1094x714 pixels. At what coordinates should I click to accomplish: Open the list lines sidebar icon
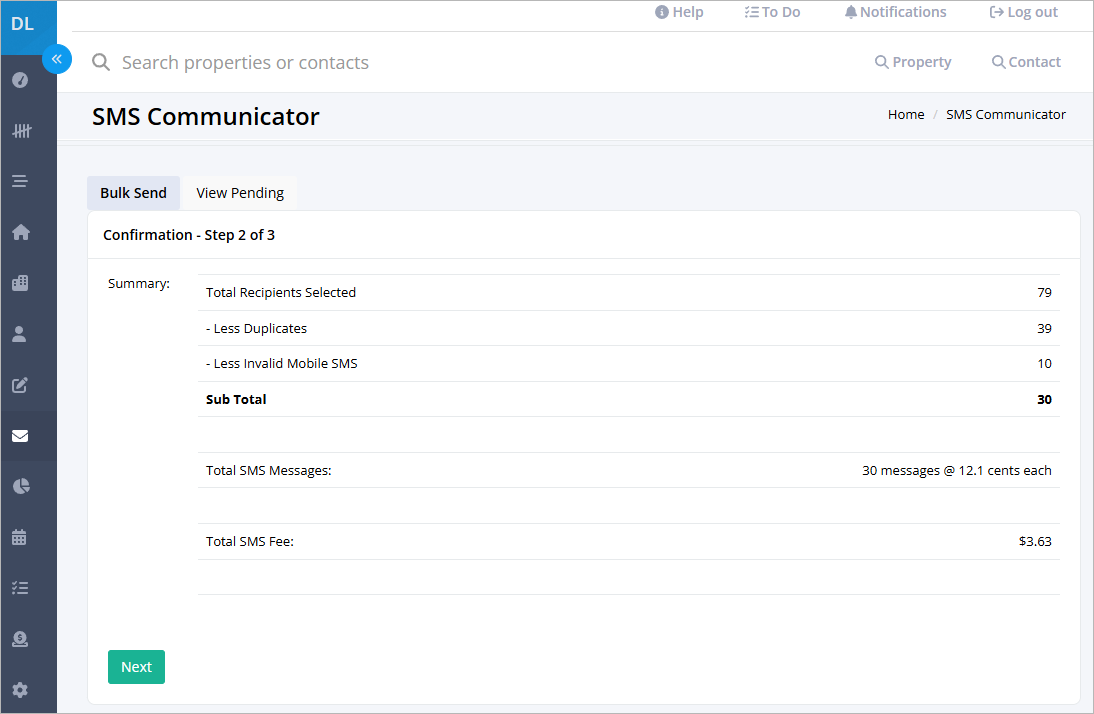pyautogui.click(x=20, y=181)
